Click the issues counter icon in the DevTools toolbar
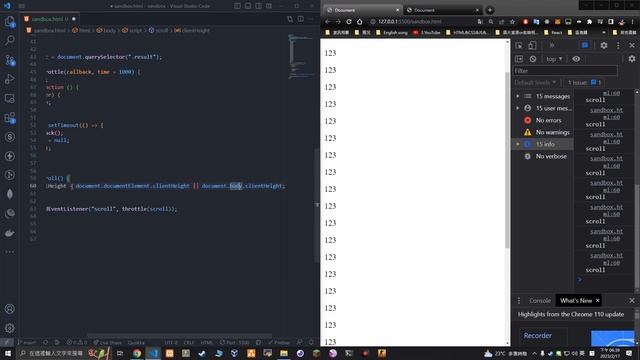640x360 pixels. 585,45
